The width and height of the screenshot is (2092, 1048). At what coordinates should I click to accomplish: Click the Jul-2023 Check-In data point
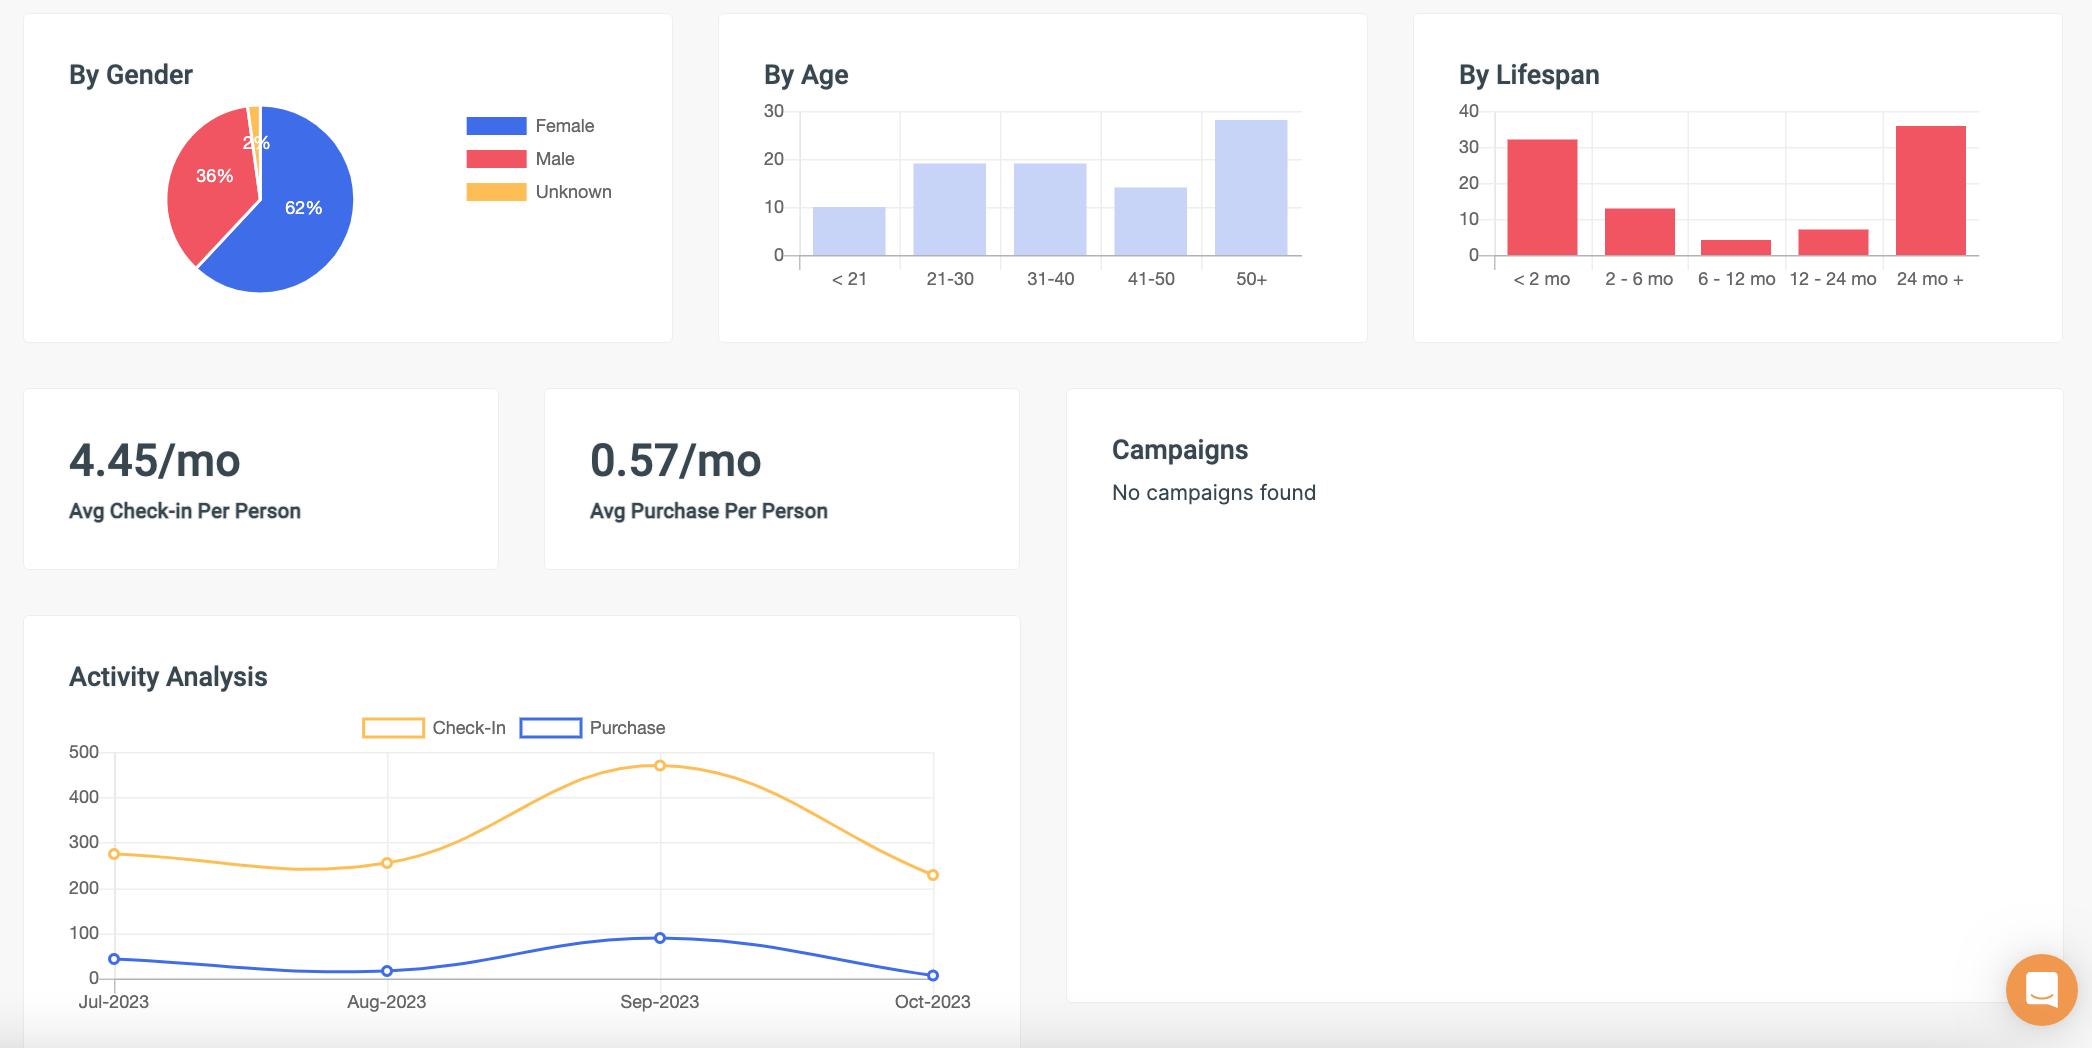[x=114, y=854]
